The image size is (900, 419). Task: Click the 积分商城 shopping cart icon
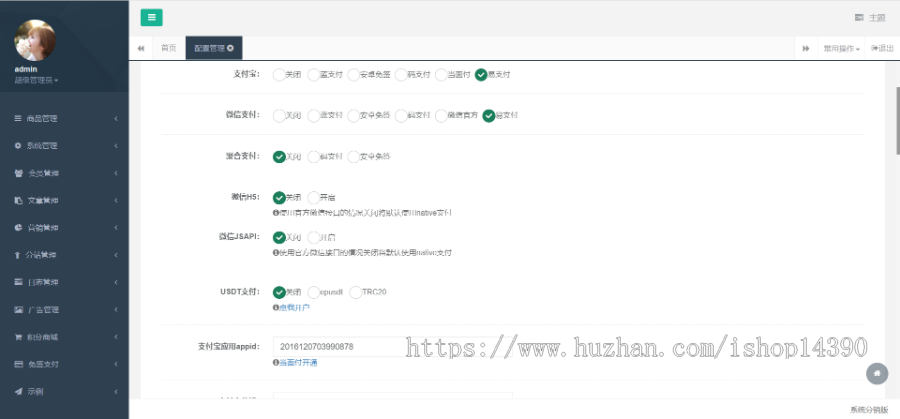click(18, 337)
